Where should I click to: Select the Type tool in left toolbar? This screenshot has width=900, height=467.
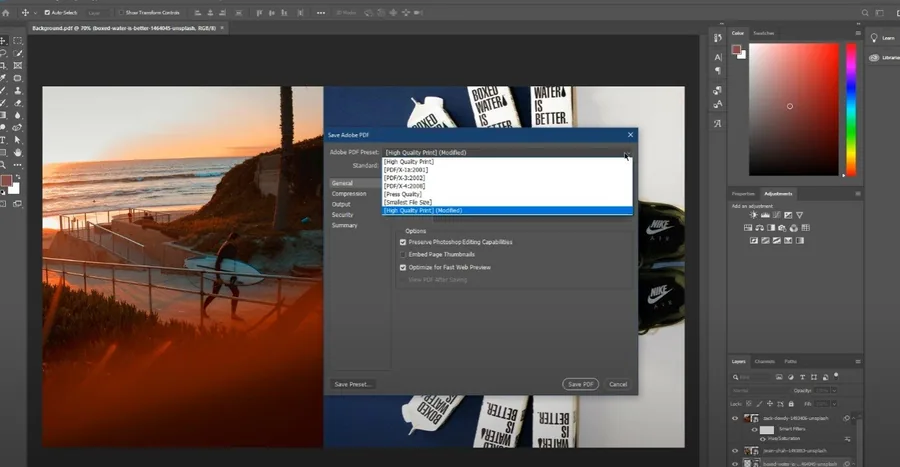[x=3, y=140]
